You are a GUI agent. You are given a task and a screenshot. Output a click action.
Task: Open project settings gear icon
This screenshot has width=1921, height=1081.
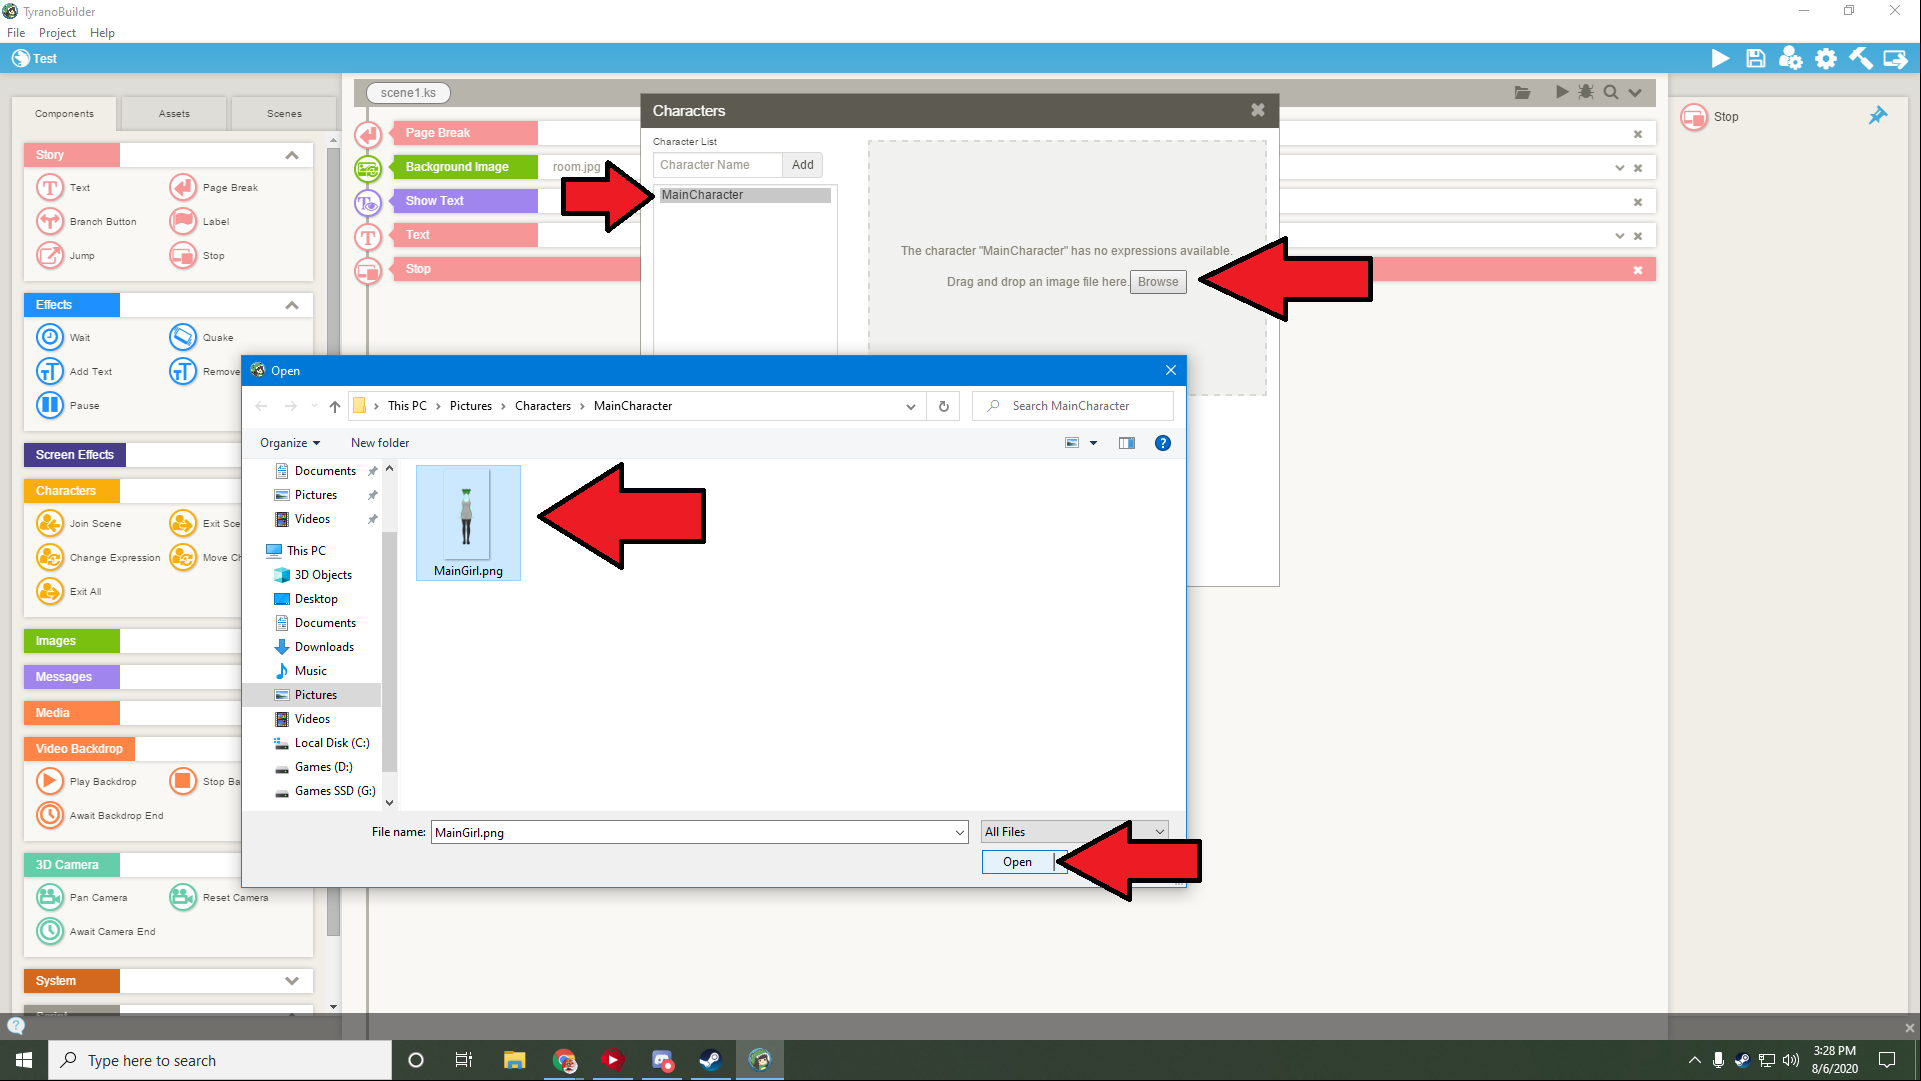[x=1826, y=59]
